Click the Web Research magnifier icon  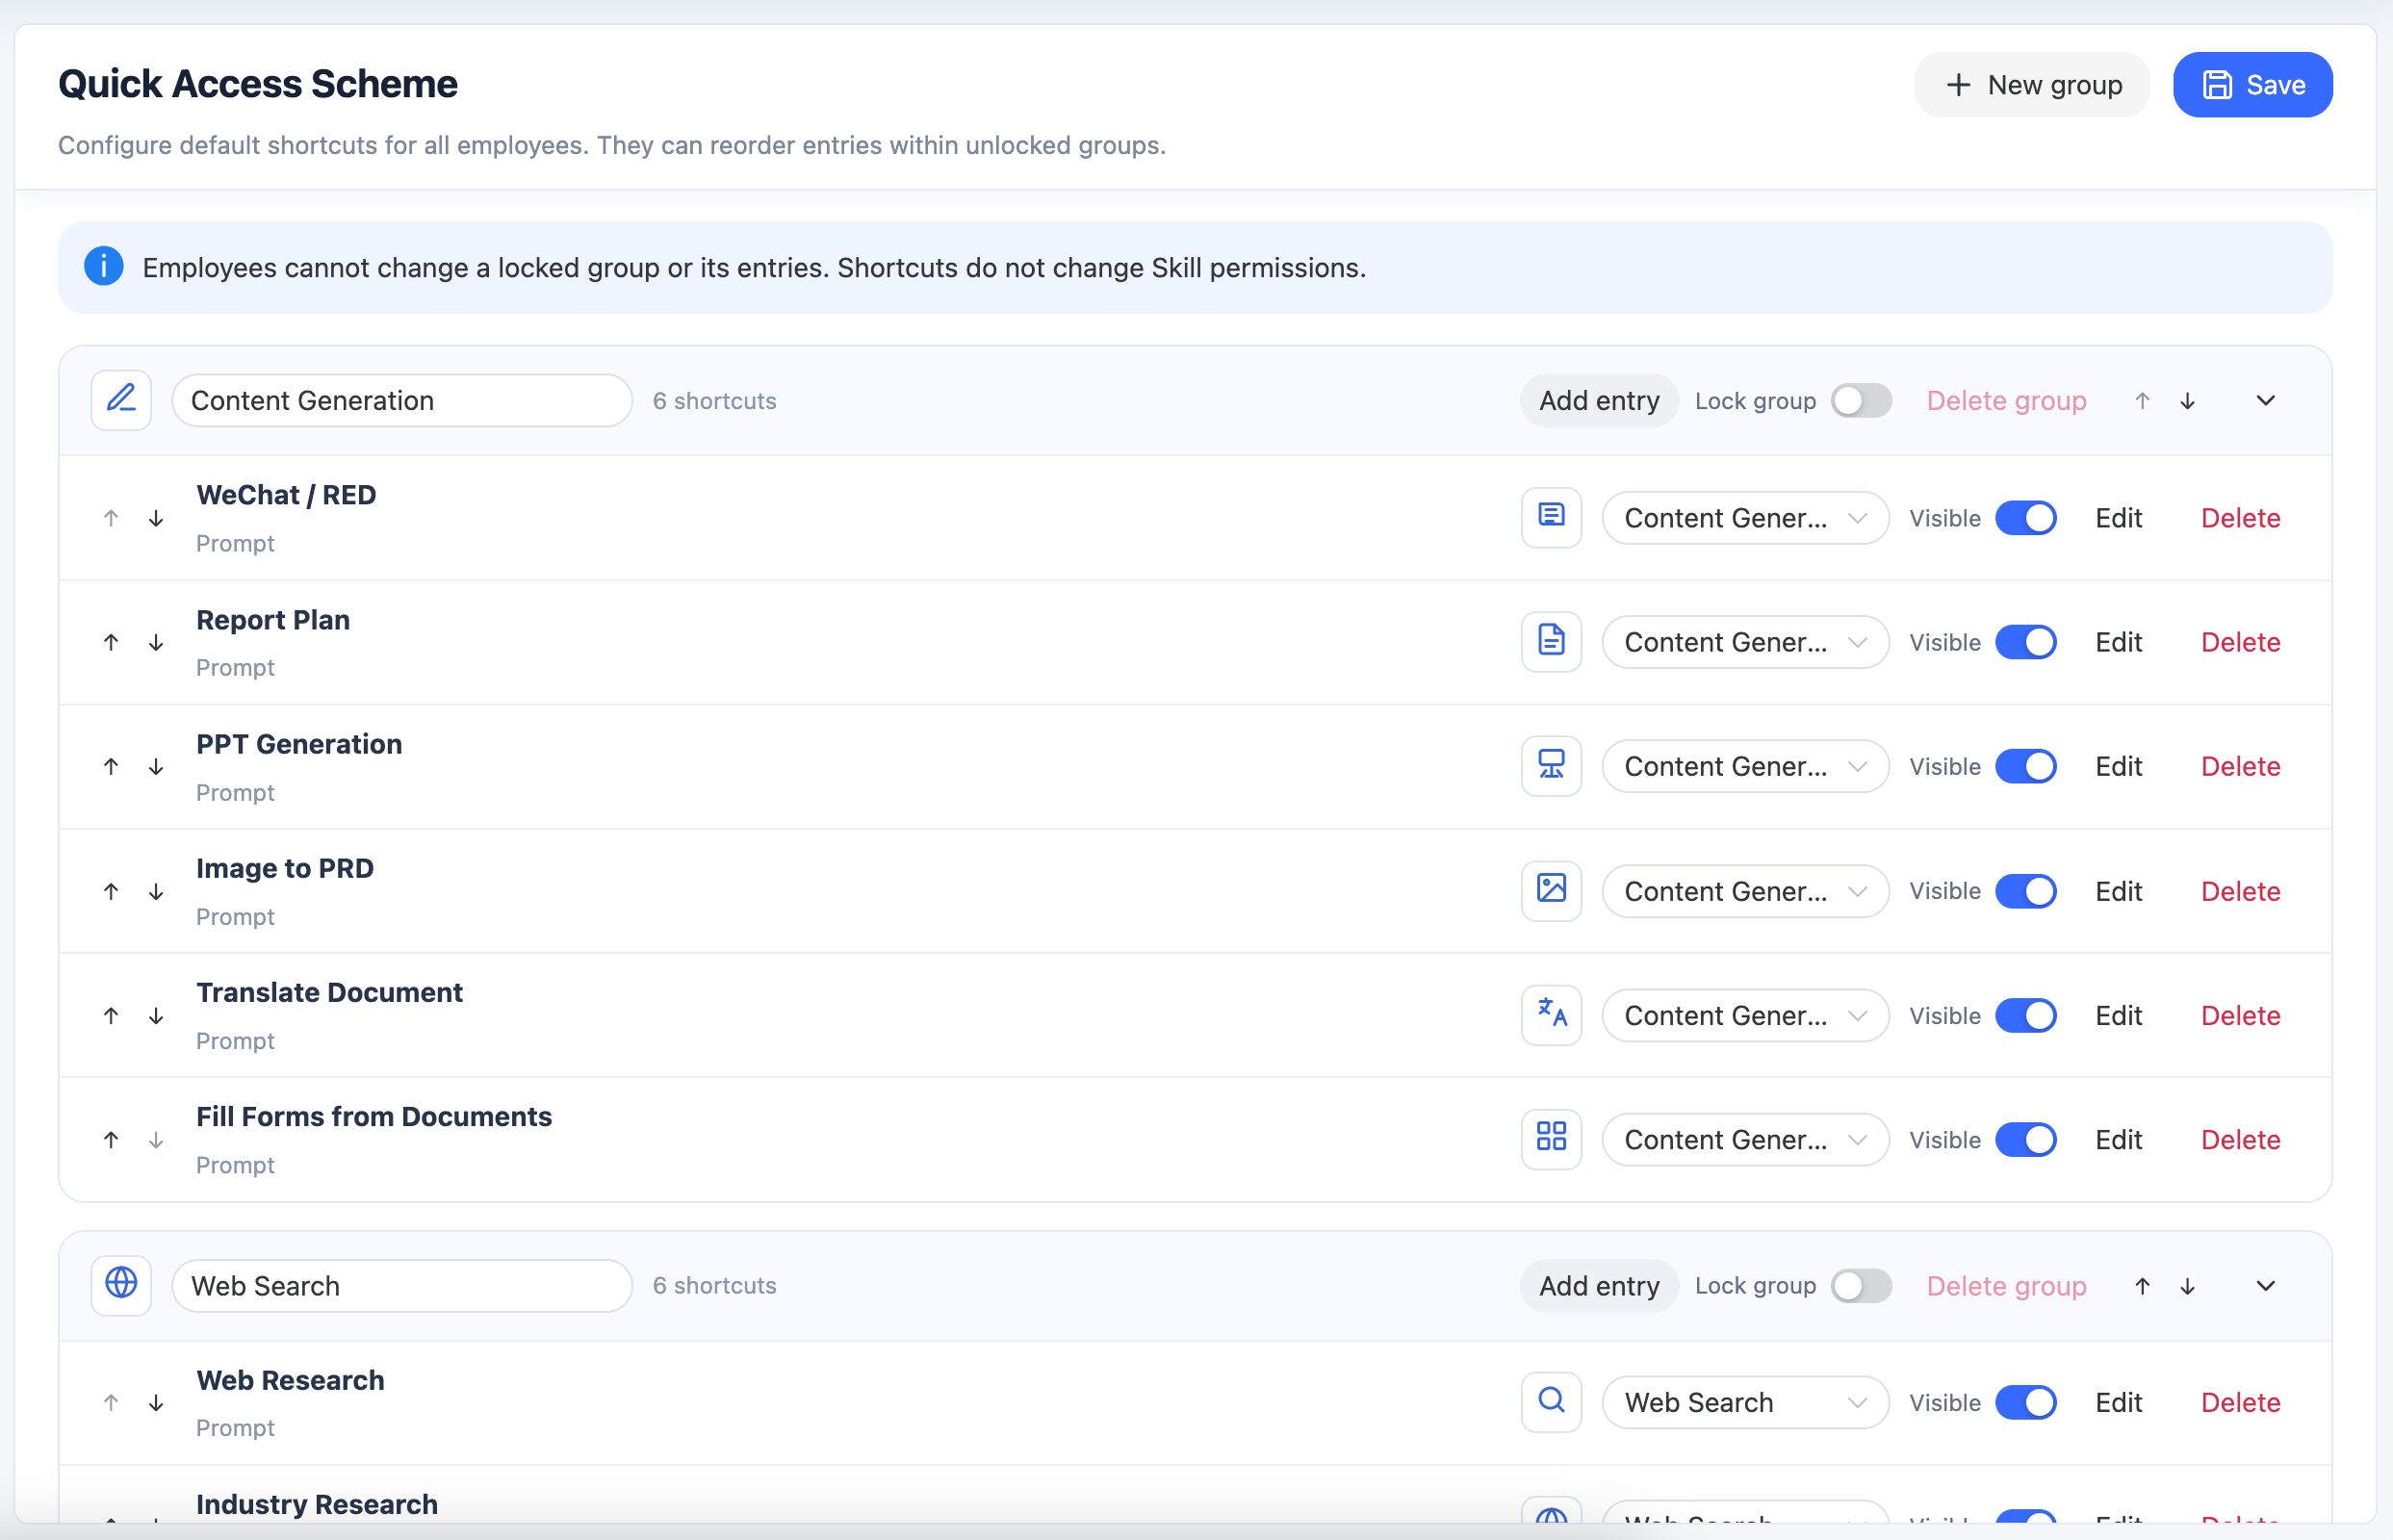1551,1402
